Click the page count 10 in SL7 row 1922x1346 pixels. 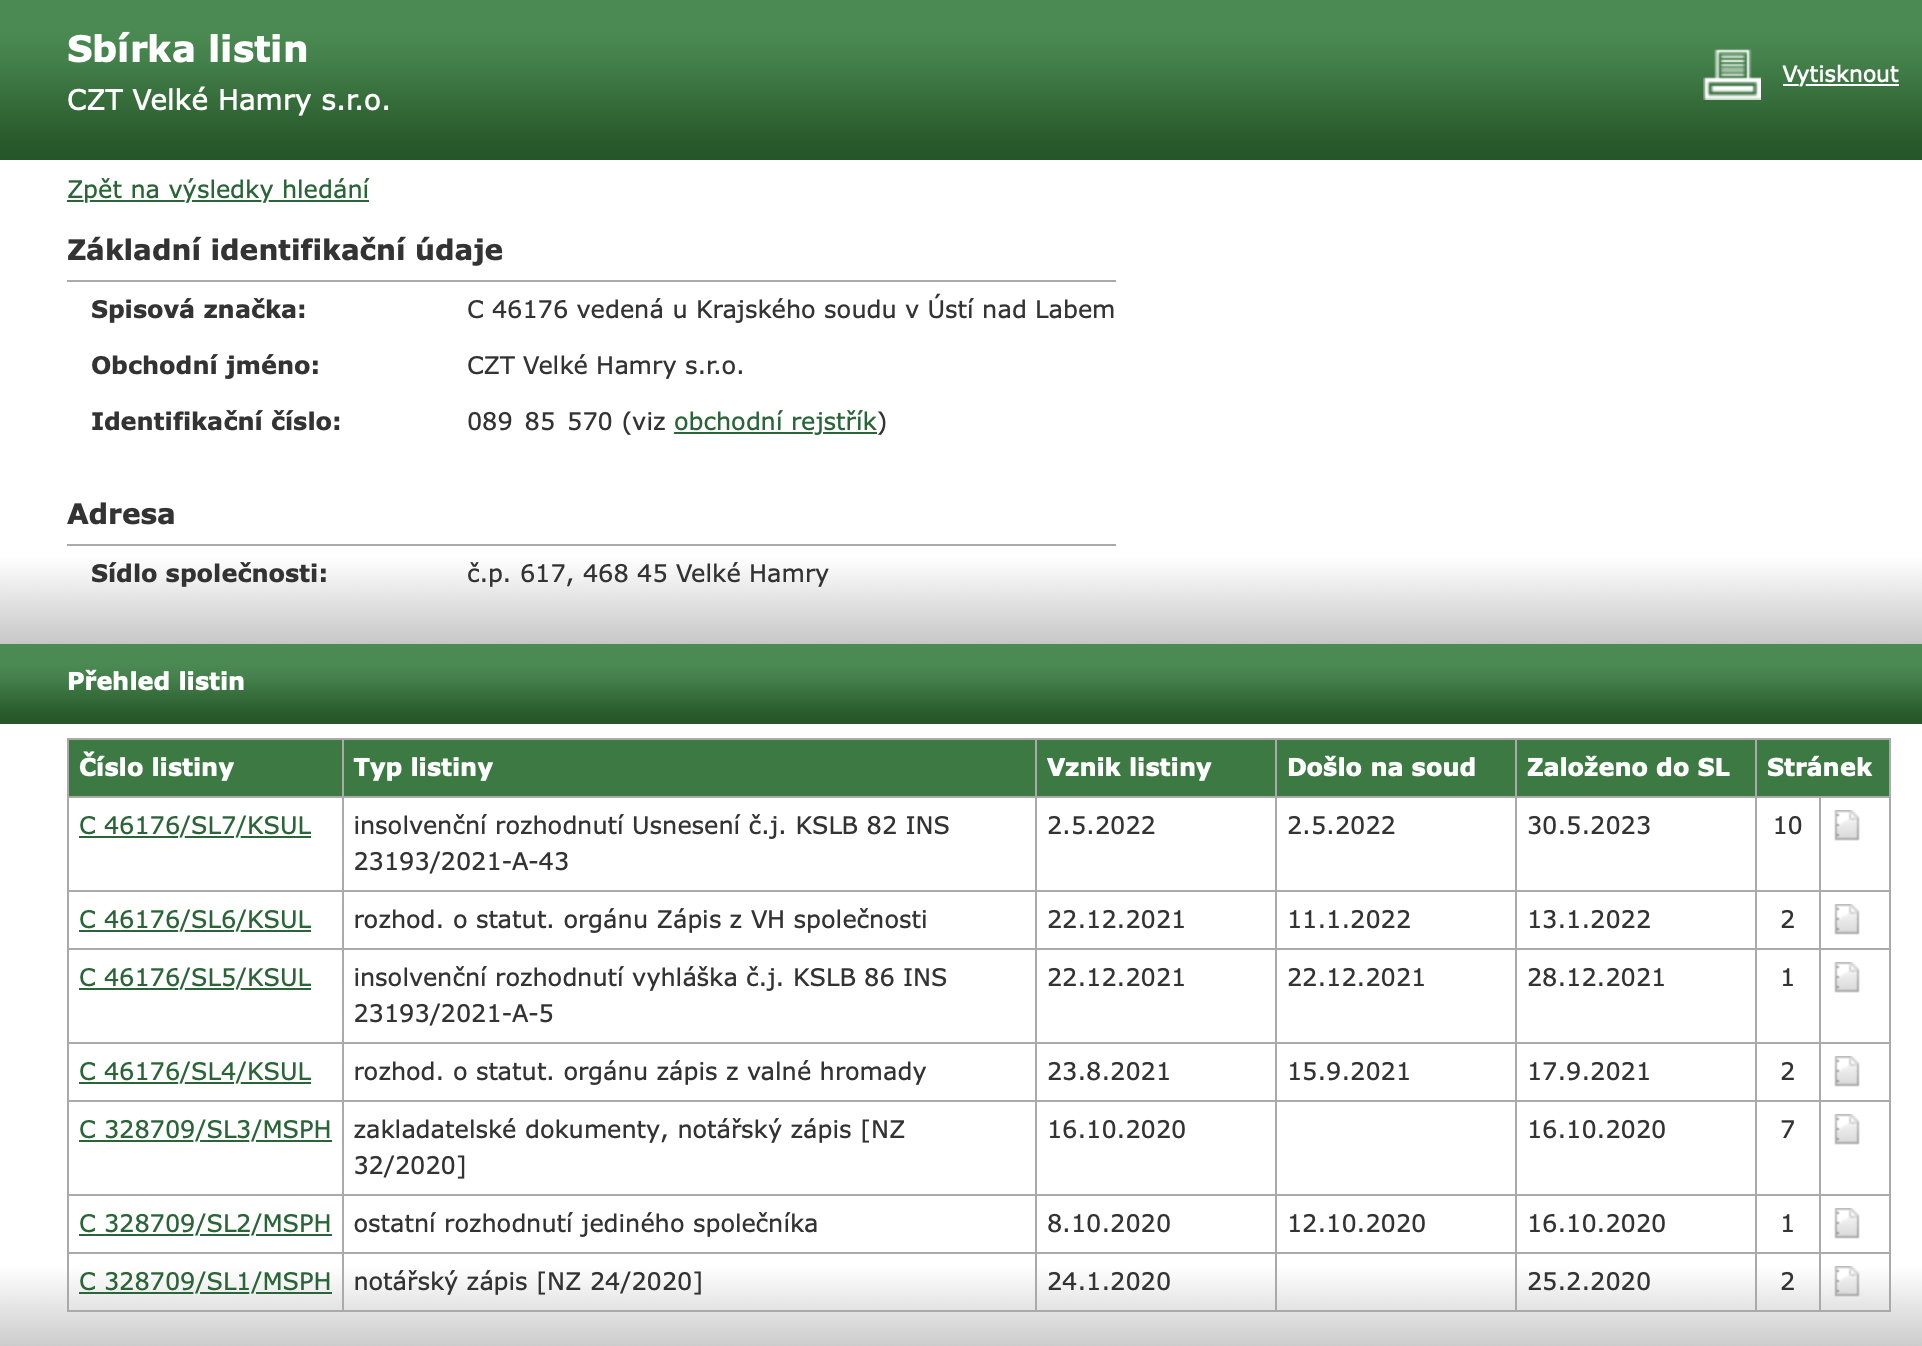[1787, 826]
